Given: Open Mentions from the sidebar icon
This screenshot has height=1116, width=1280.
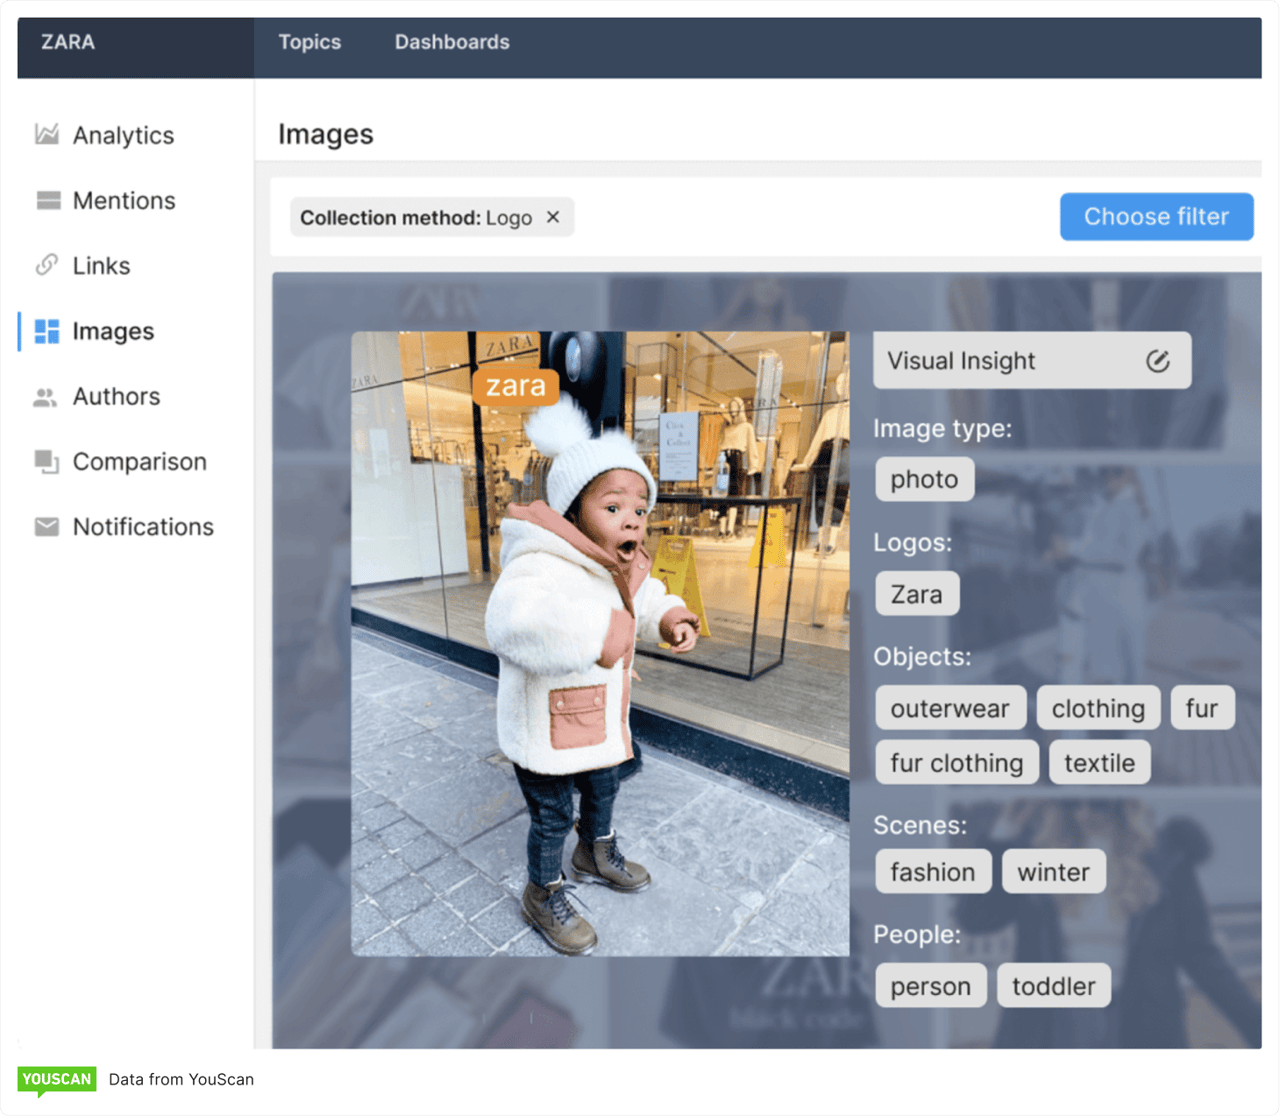Looking at the screenshot, I should tap(47, 200).
